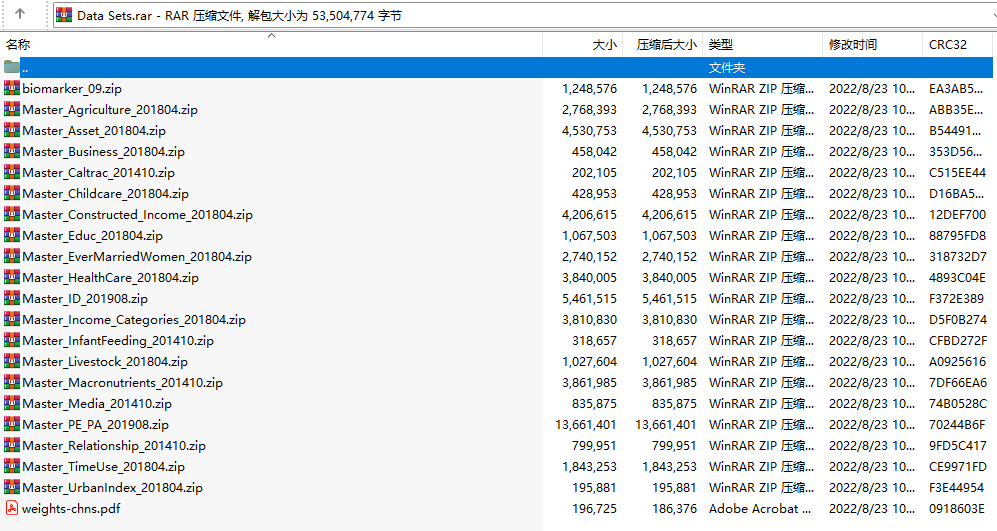
Task: Click CRC32 value F3E44954
Action: (x=956, y=487)
